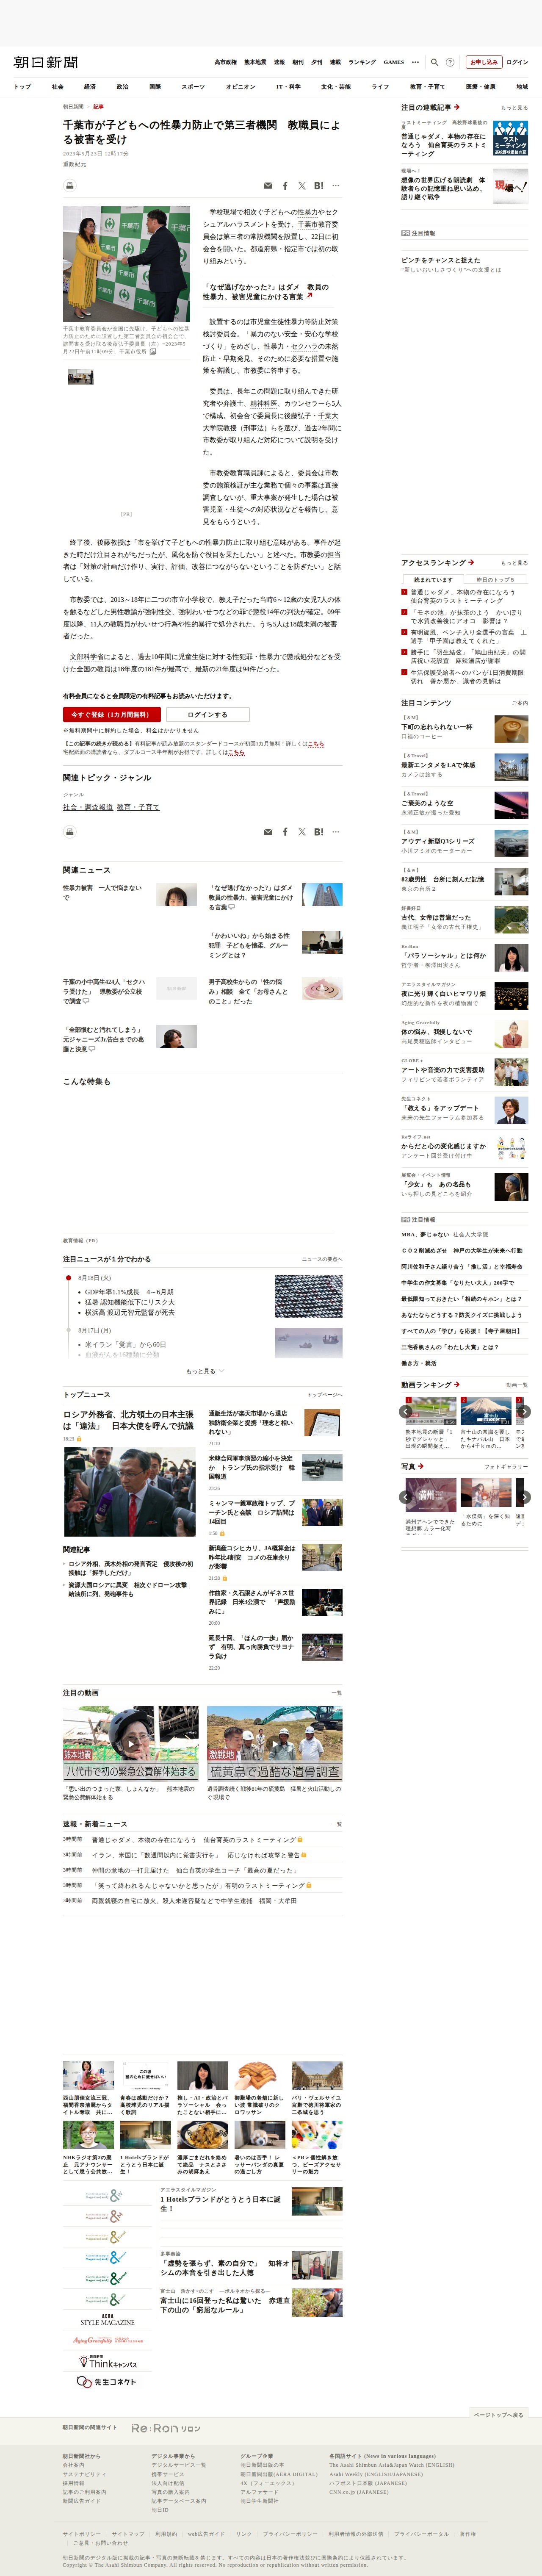This screenshot has height=2576, width=542.
Task: Open the 国際 section menu
Action: [x=155, y=87]
